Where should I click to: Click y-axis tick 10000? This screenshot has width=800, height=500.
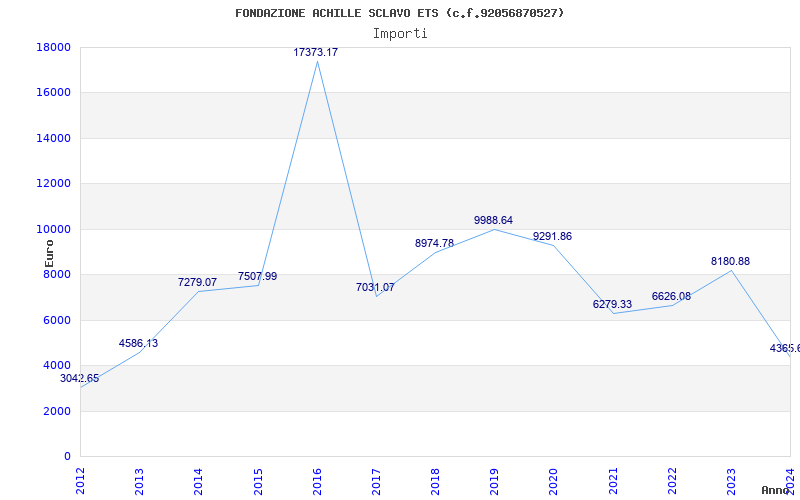[53, 229]
